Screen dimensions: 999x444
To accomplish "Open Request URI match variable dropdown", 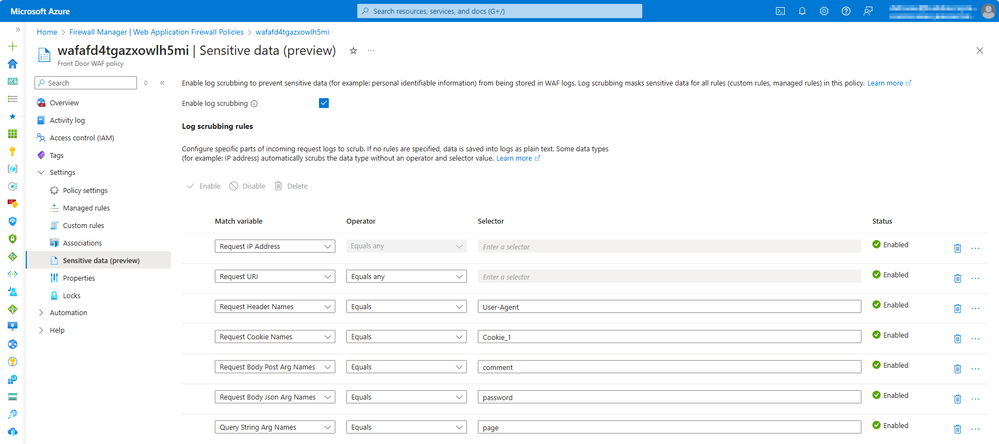I will (x=275, y=276).
